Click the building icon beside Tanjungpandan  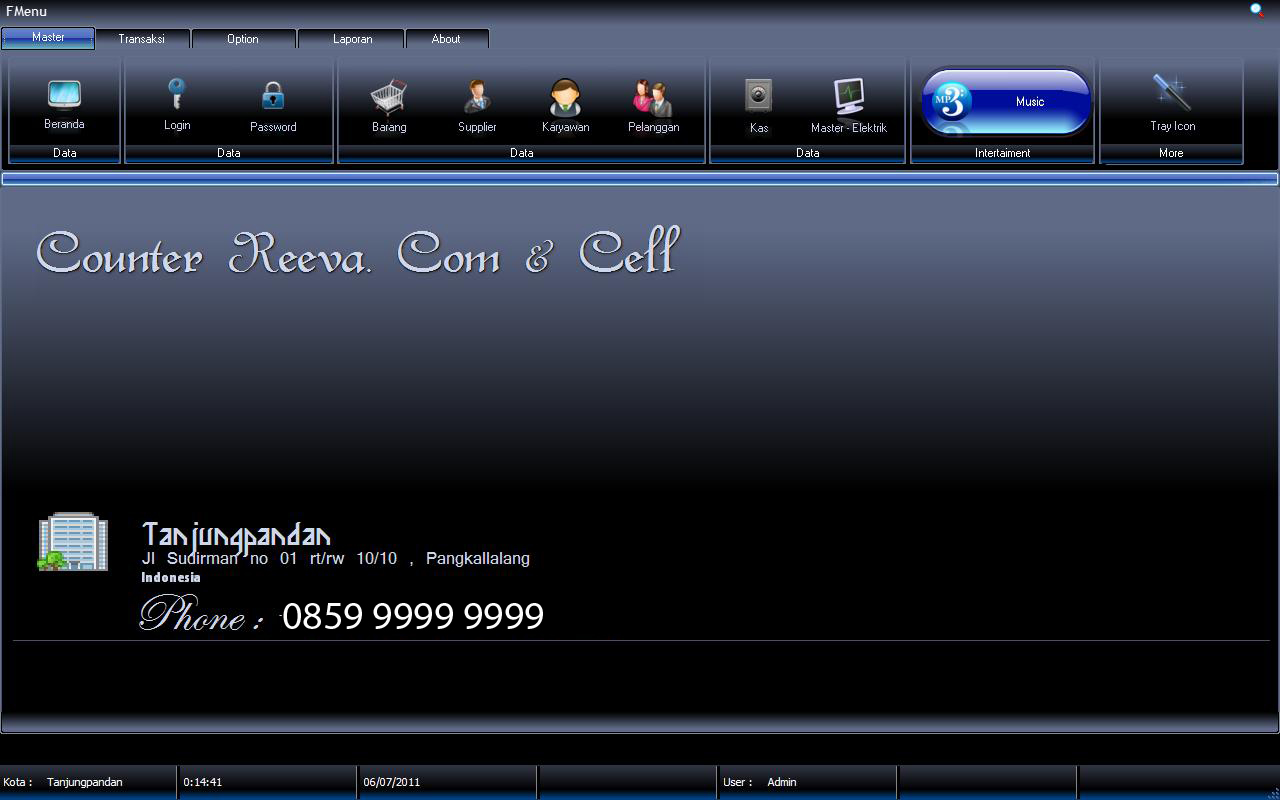pyautogui.click(x=75, y=541)
